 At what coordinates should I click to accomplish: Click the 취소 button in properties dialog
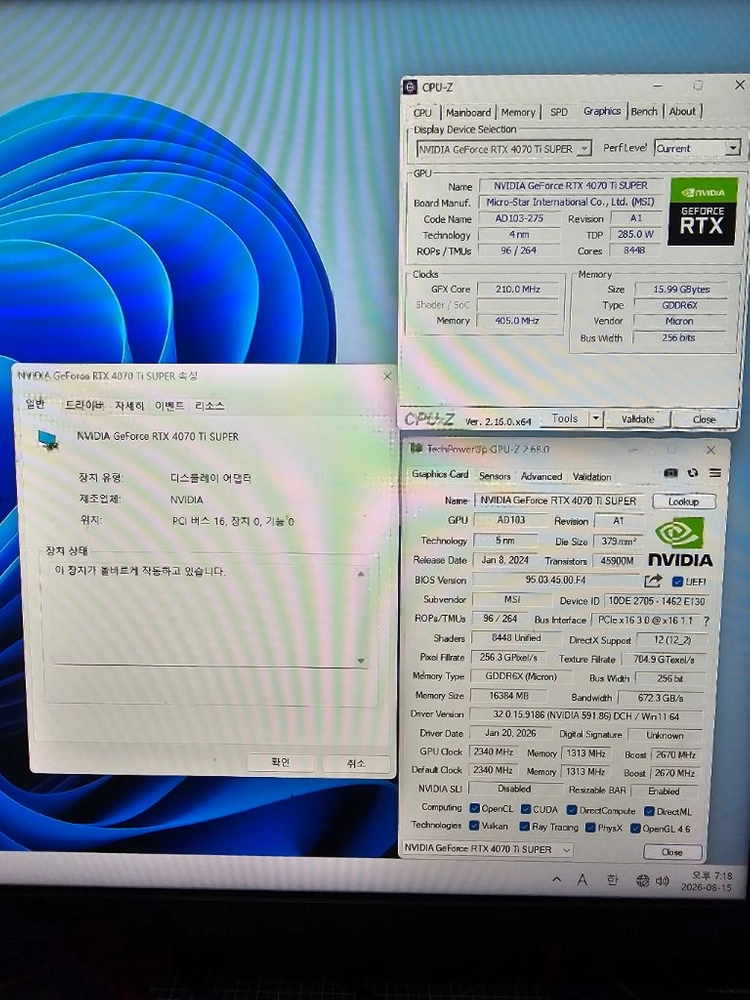(356, 763)
